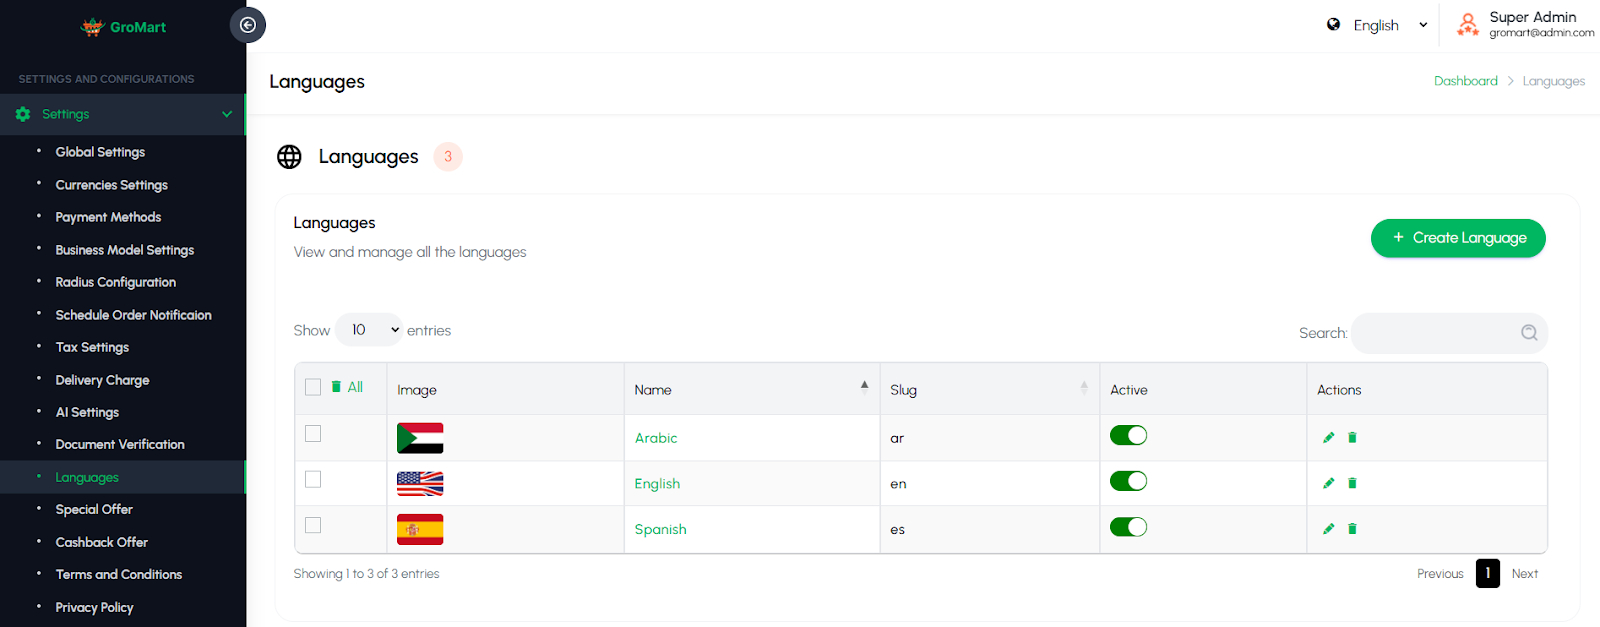Follow the Dashboard breadcrumb link
The width and height of the screenshot is (1600, 627).
1465,81
